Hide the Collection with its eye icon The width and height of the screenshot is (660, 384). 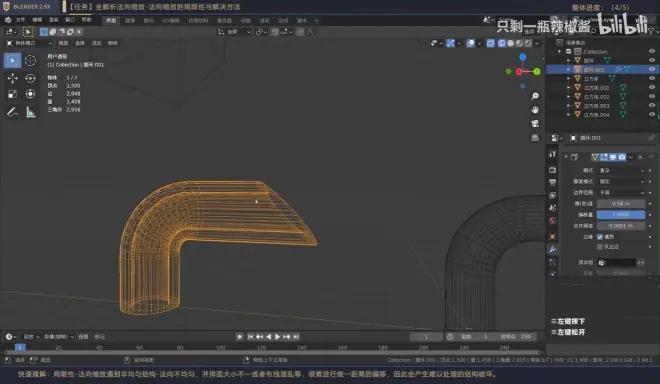pos(652,51)
